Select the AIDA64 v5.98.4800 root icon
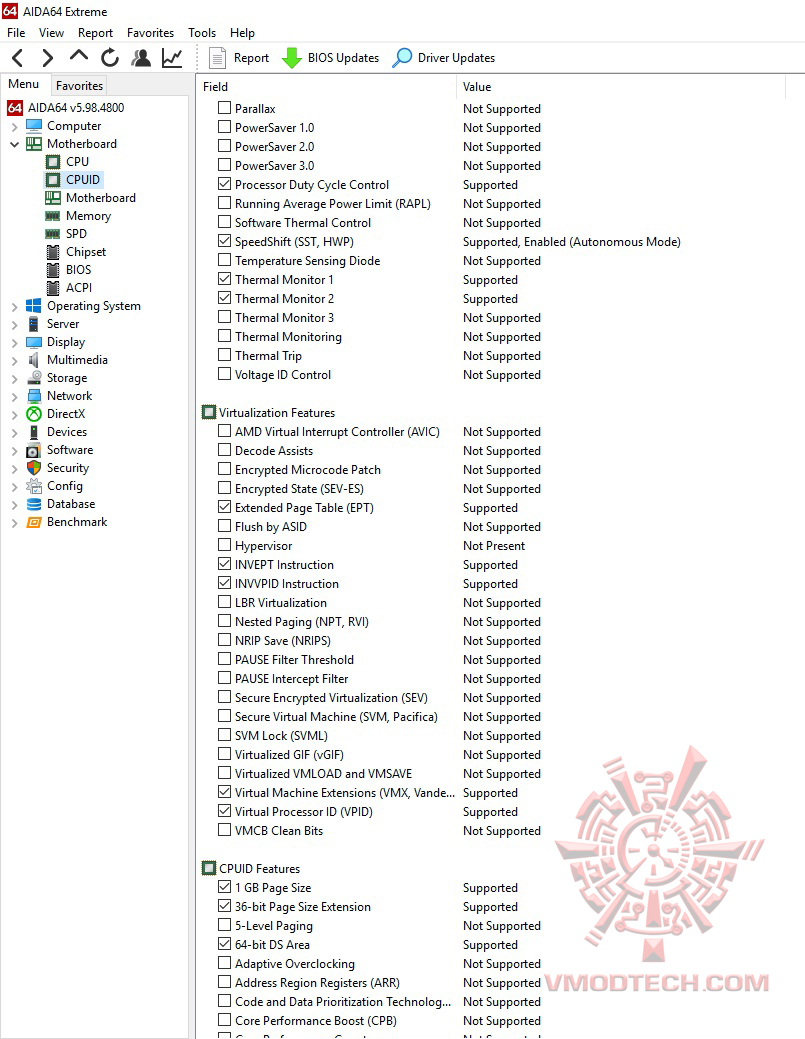 click(x=15, y=108)
